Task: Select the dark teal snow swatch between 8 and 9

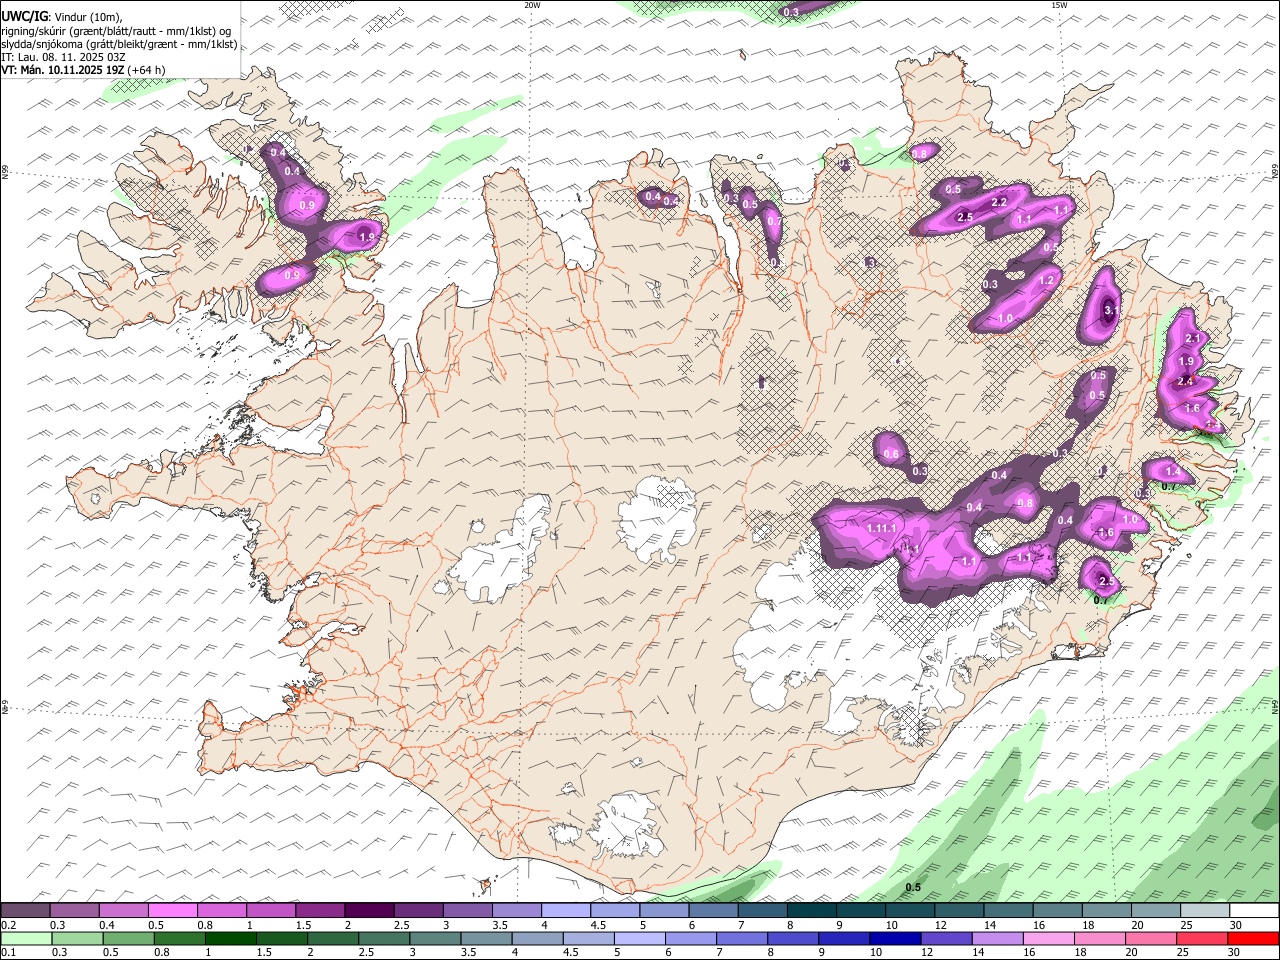Action: click(812, 911)
